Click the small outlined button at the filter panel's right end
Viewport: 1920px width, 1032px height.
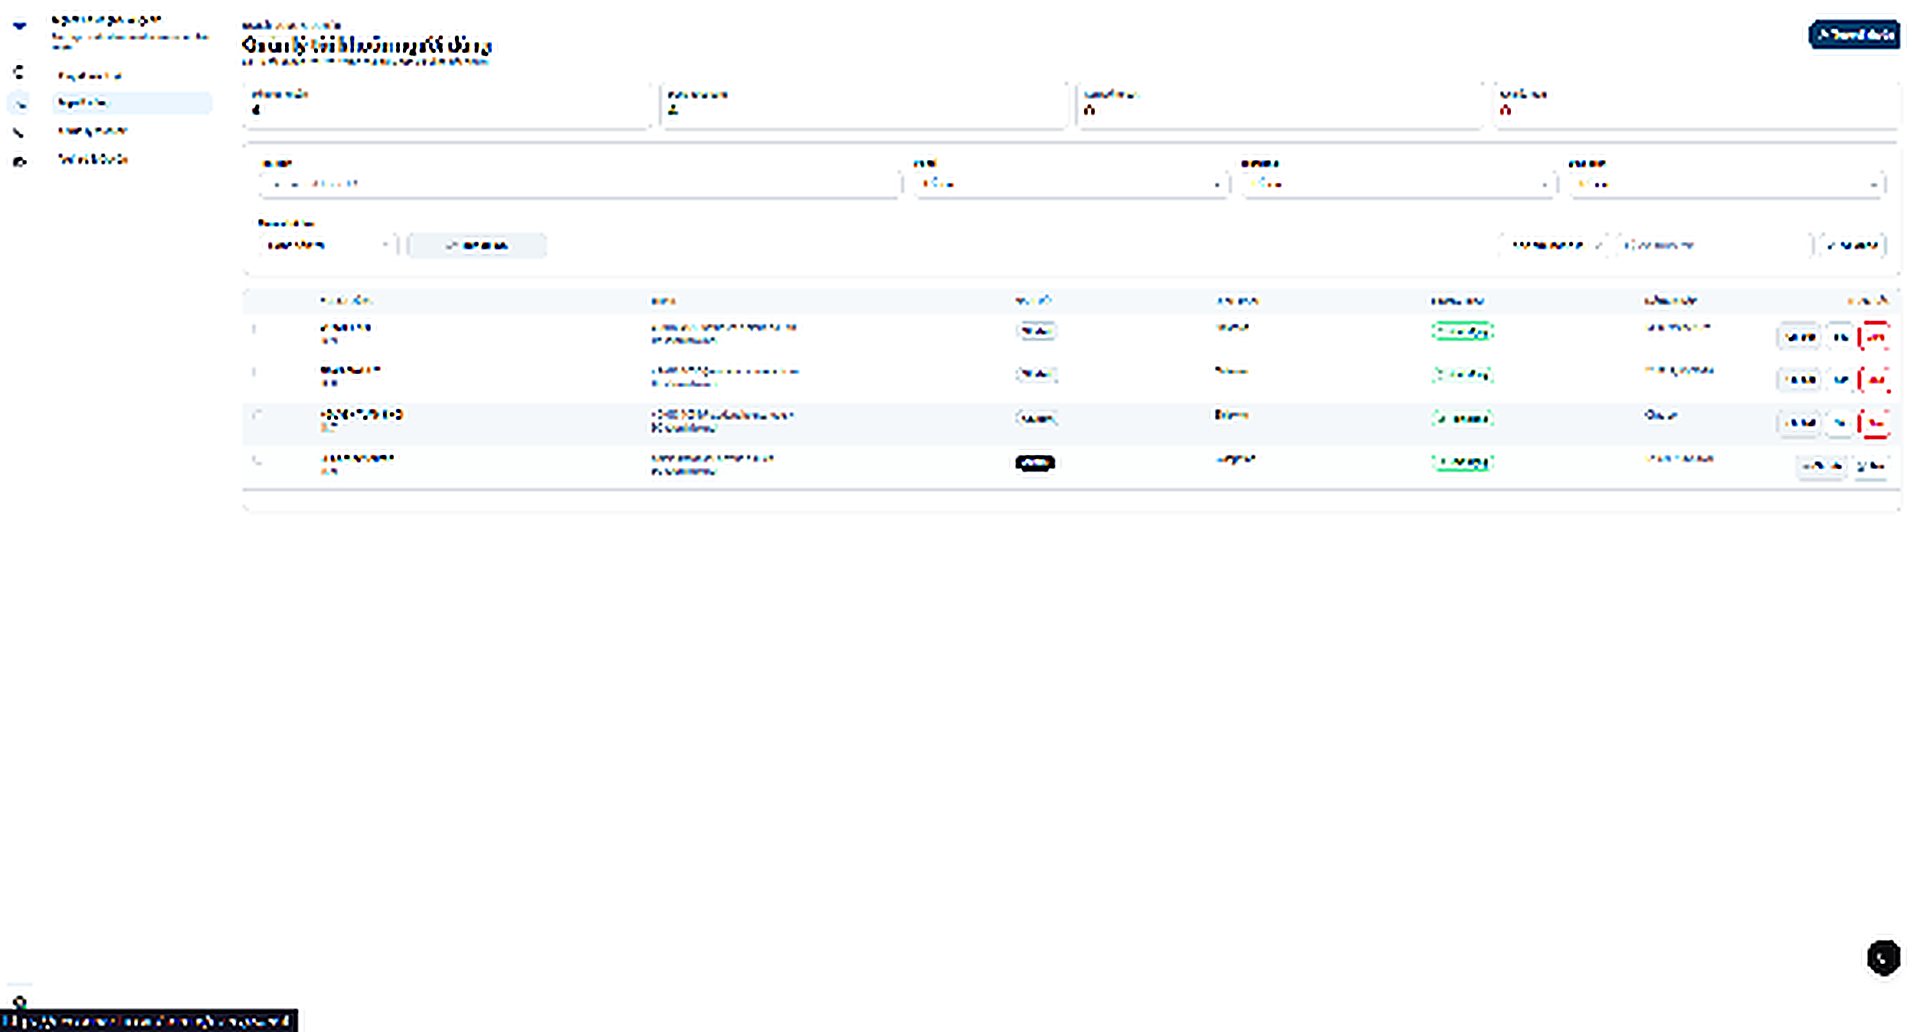click(x=1851, y=245)
